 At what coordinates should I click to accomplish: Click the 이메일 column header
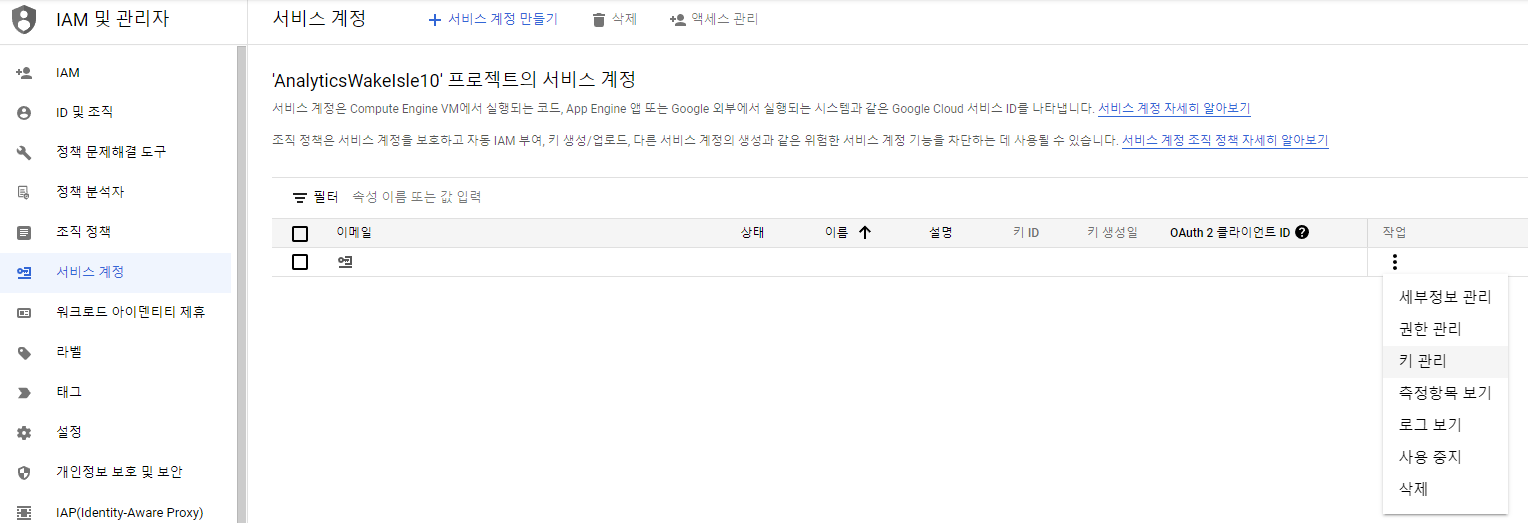click(x=354, y=233)
